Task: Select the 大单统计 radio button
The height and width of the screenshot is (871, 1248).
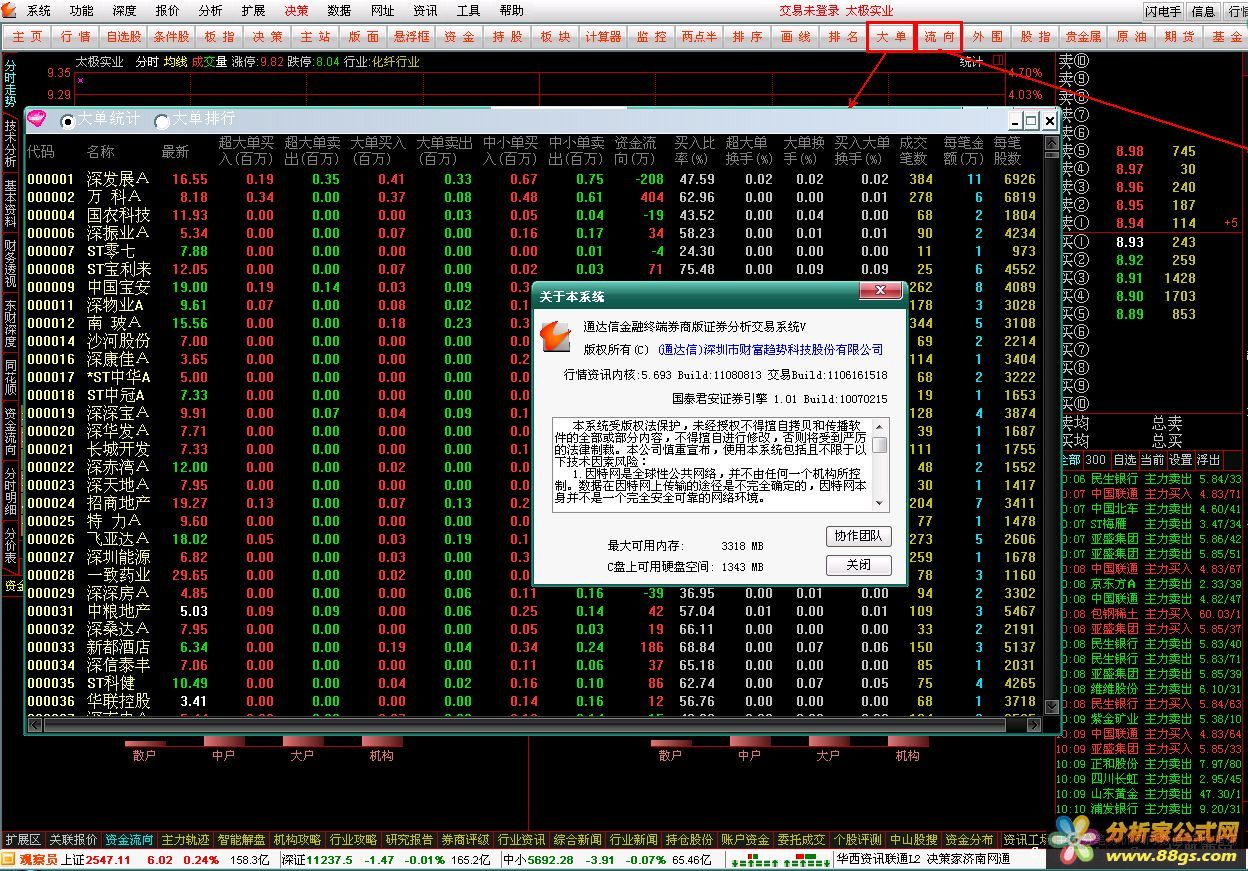Action: pos(68,121)
